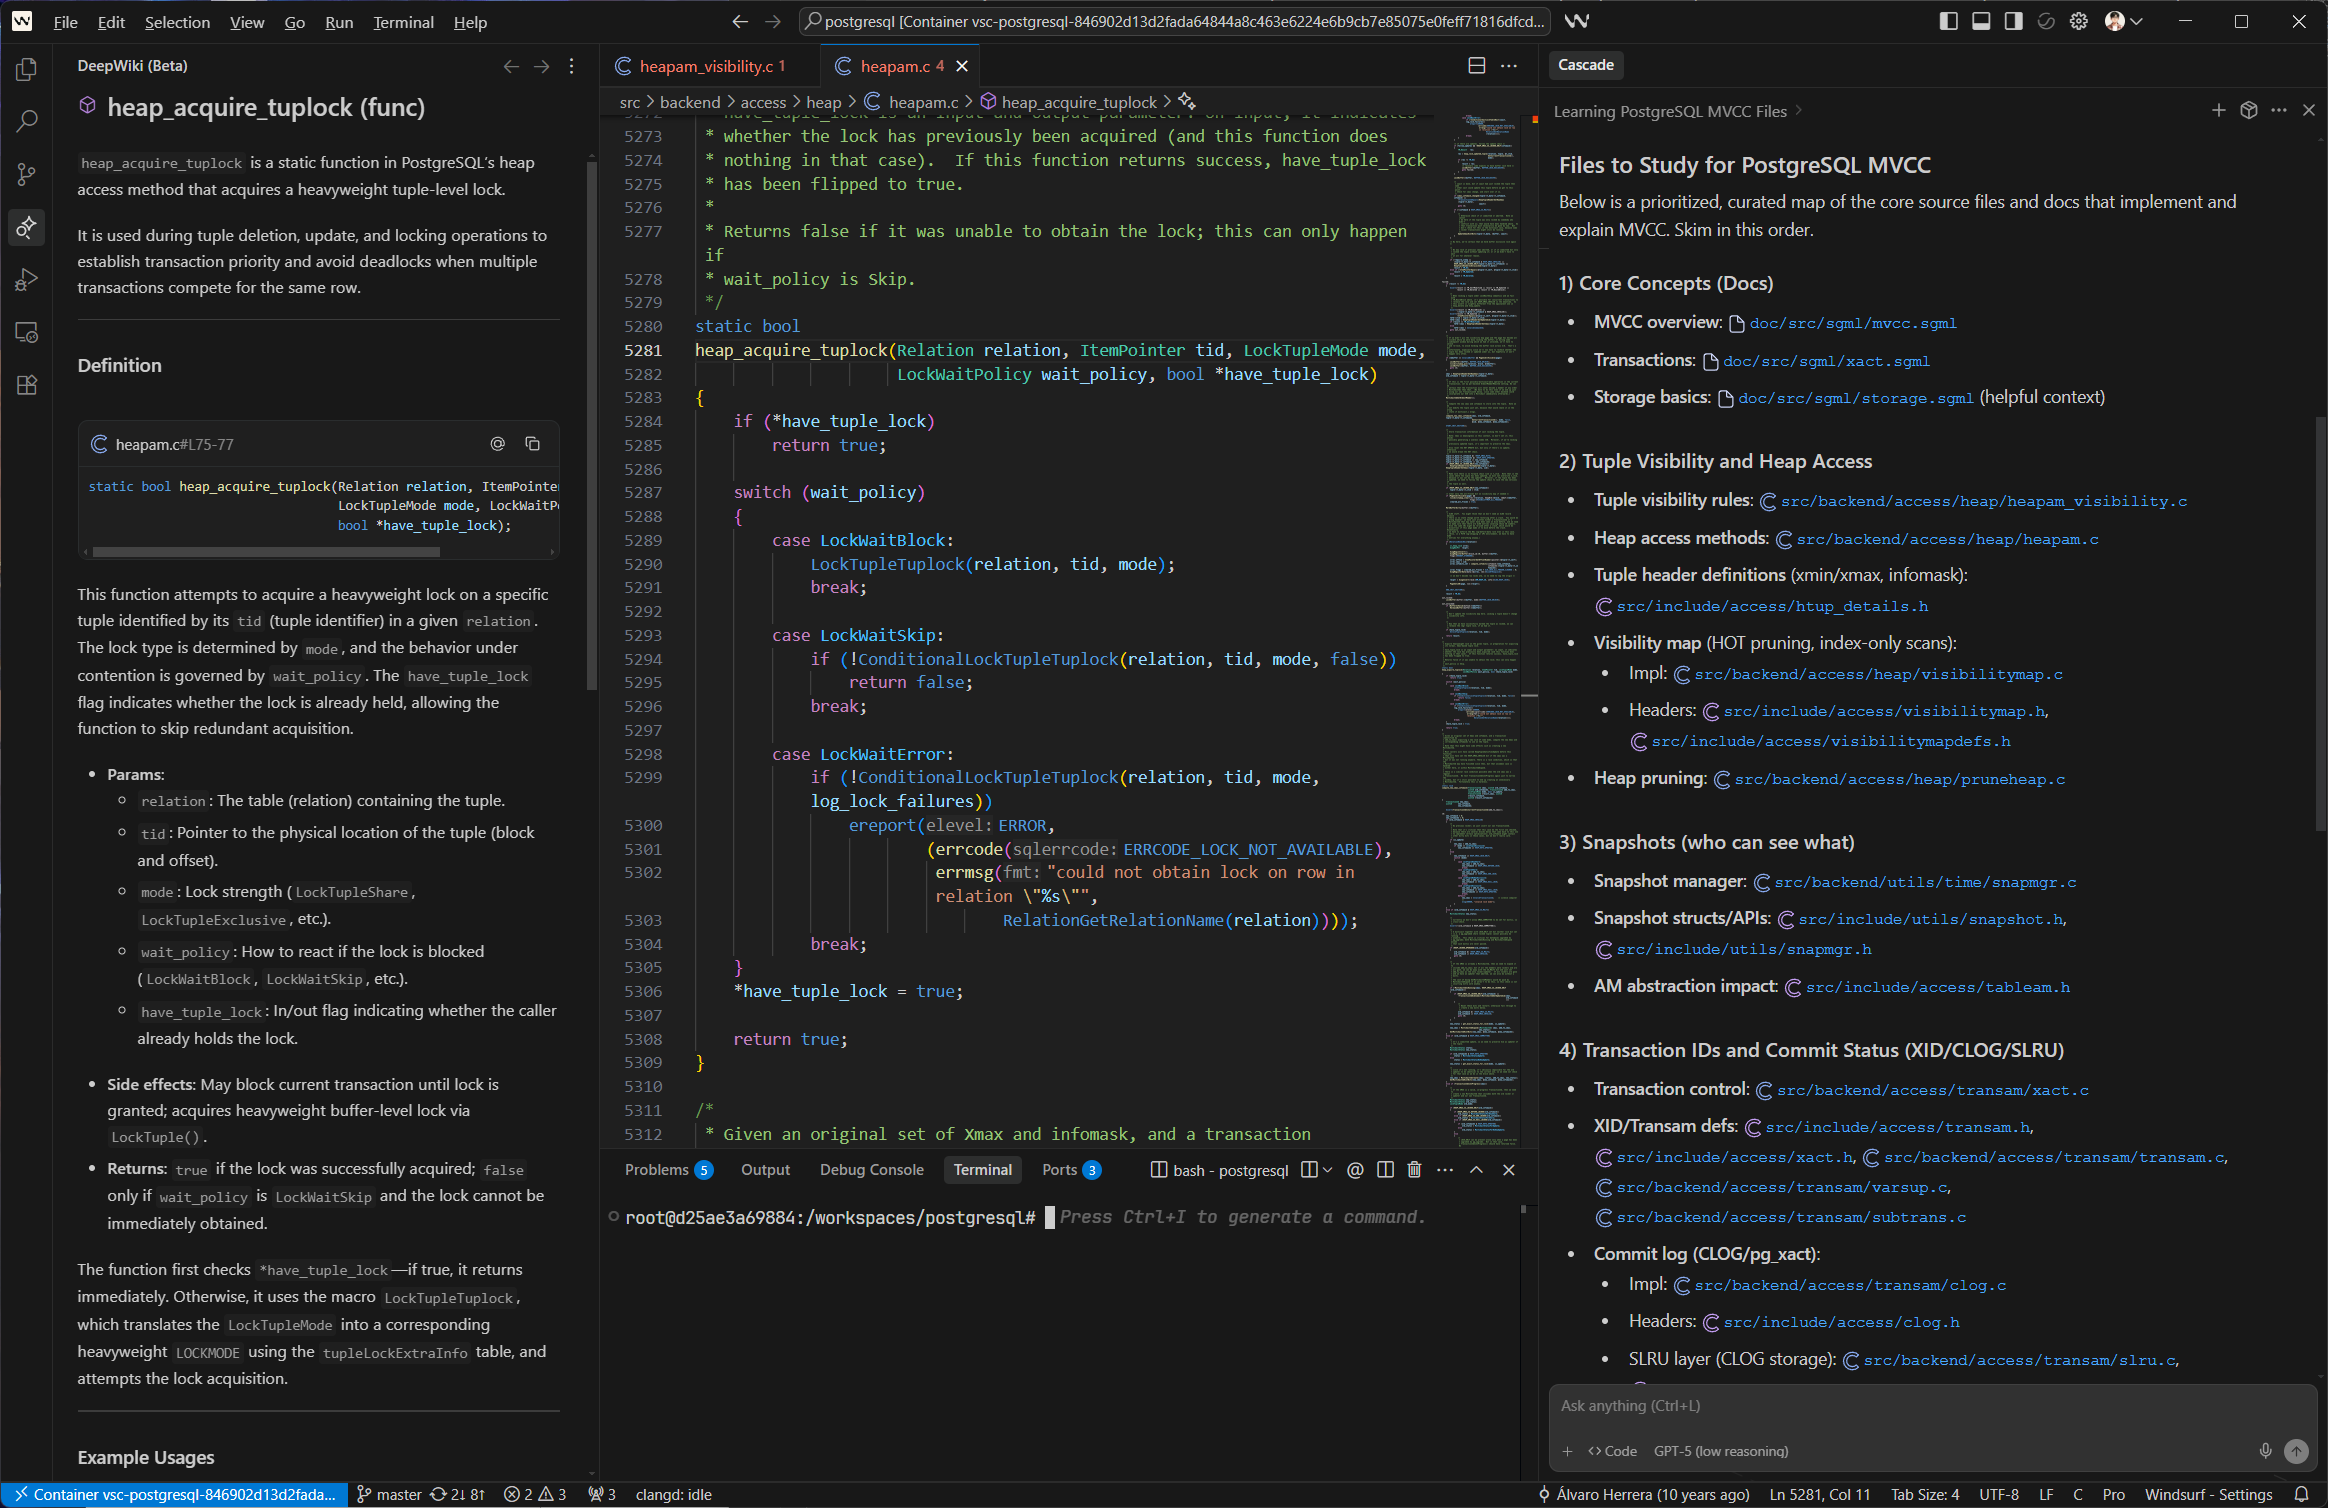The height and width of the screenshot is (1508, 2328).
Task: Switch to heapam_visibility.c tab
Action: [706, 66]
